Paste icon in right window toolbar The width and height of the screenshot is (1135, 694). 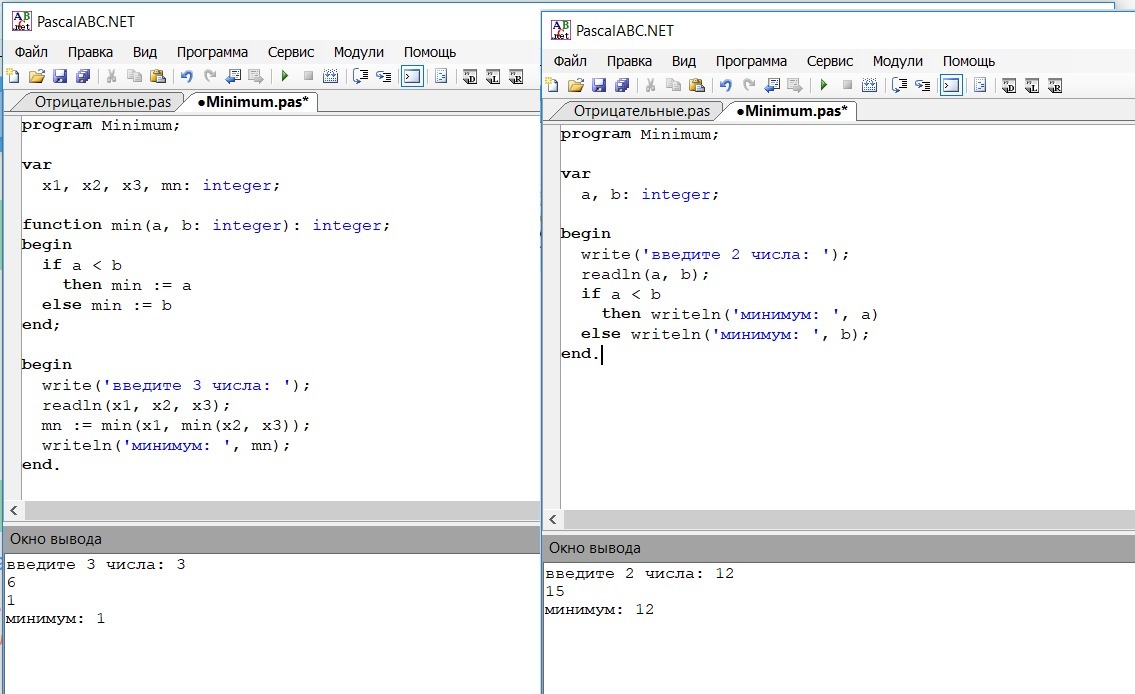(x=696, y=85)
